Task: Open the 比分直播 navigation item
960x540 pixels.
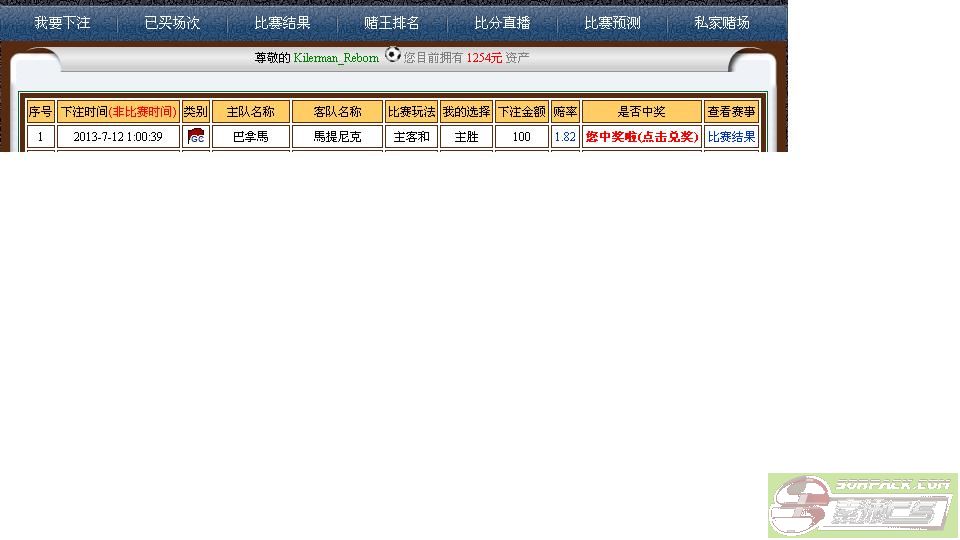Action: coord(502,22)
